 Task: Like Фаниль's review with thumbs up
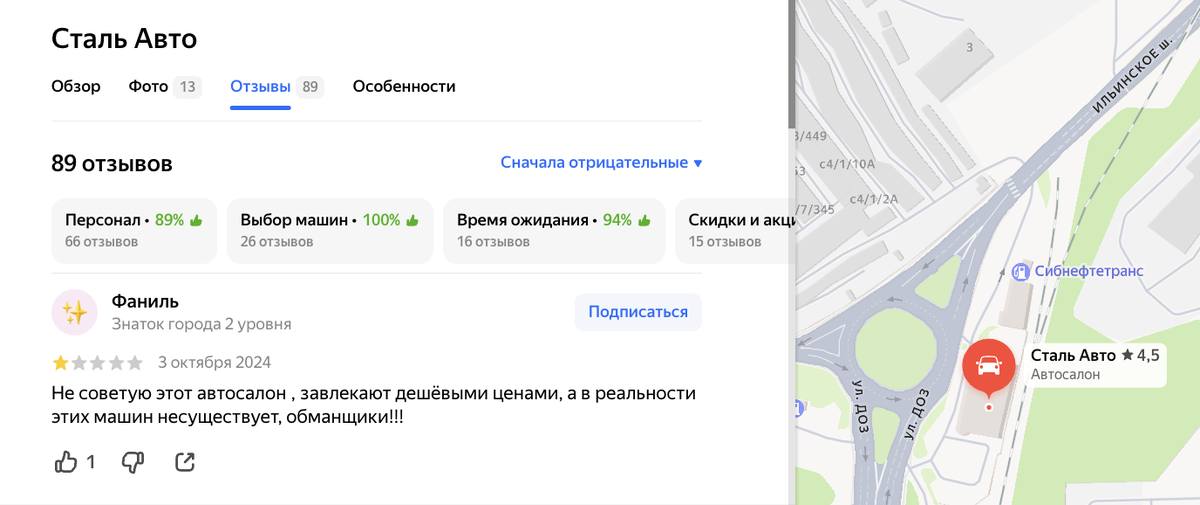66,462
